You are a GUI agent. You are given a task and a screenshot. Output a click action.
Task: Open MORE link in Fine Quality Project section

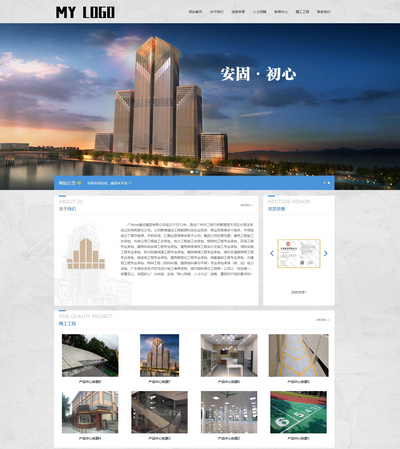click(x=323, y=320)
